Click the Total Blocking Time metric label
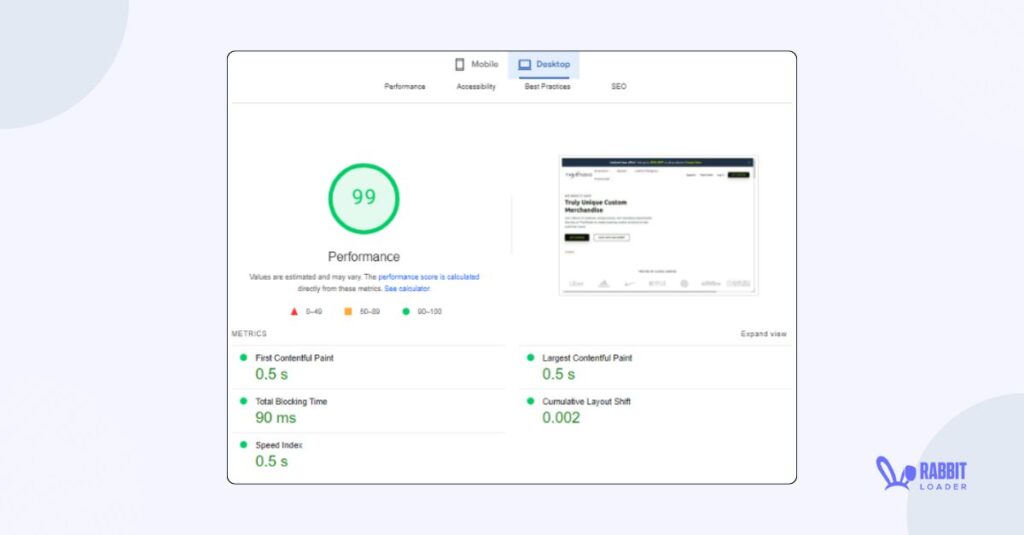Viewport: 1024px width, 535px height. [x=291, y=402]
